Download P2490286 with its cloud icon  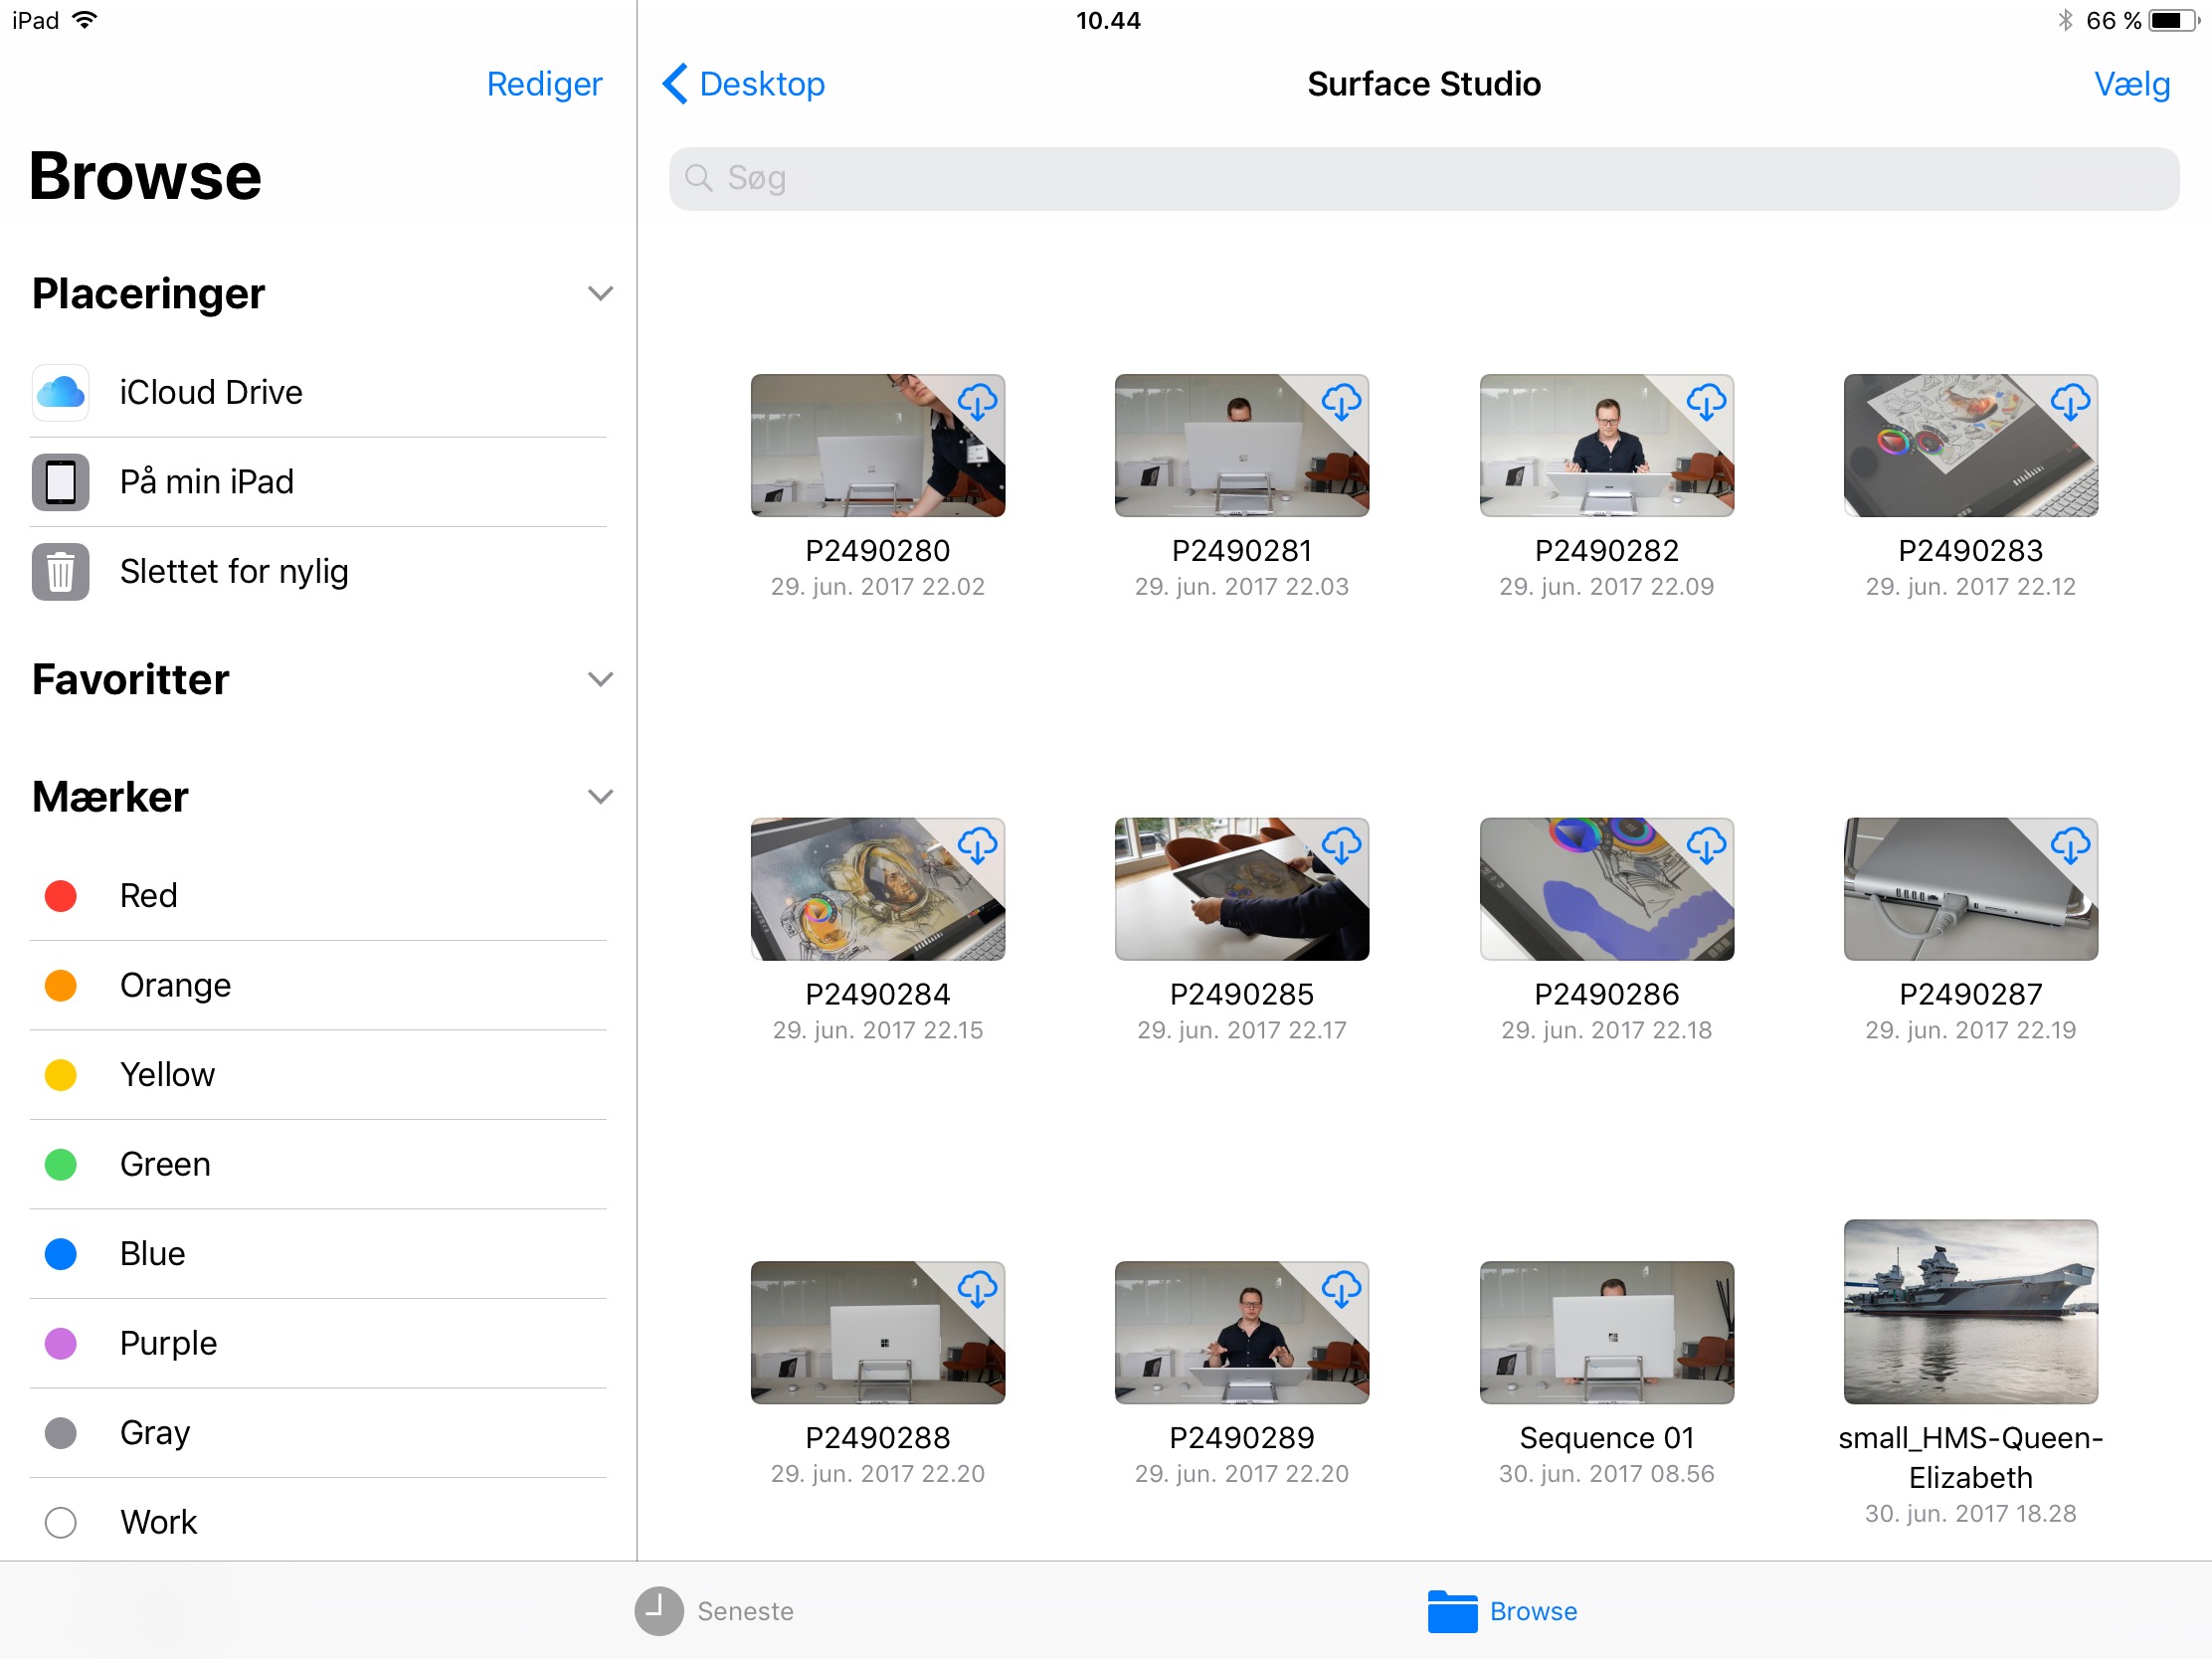click(1706, 846)
